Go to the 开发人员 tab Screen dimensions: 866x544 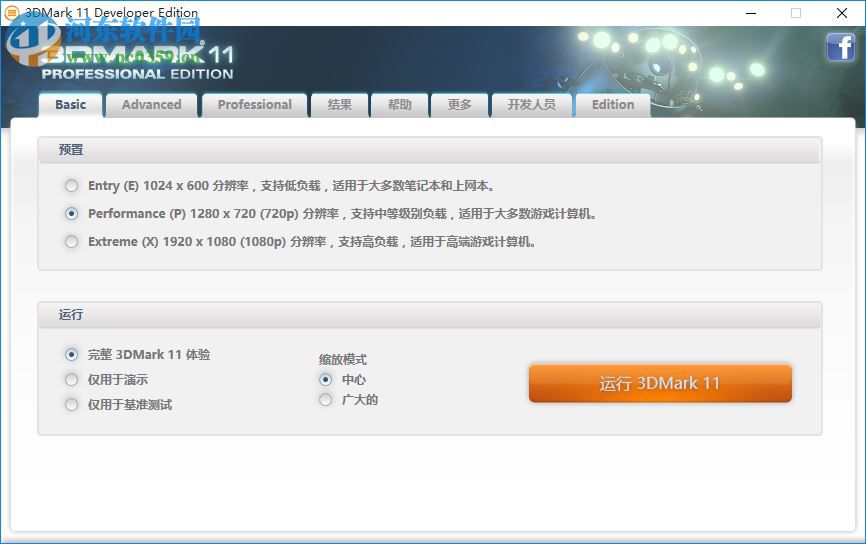click(x=531, y=105)
